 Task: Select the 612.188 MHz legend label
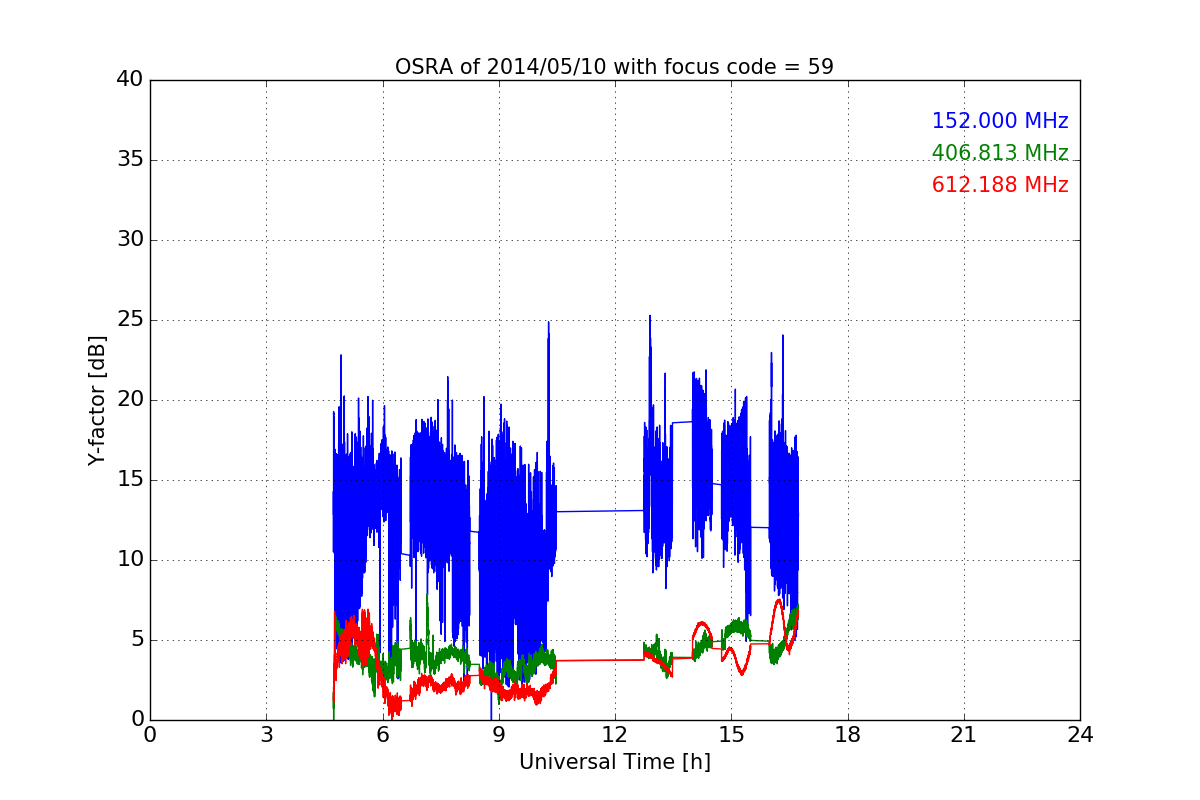point(1000,185)
